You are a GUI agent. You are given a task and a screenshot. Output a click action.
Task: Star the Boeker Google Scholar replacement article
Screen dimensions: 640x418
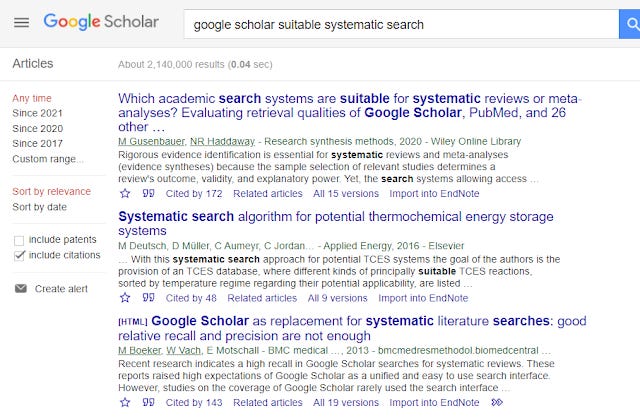tap(125, 402)
